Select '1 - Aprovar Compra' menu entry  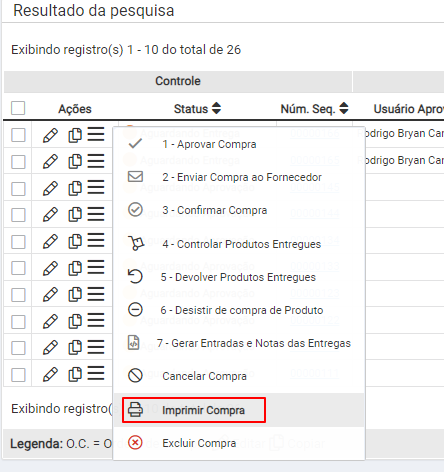coord(209,144)
